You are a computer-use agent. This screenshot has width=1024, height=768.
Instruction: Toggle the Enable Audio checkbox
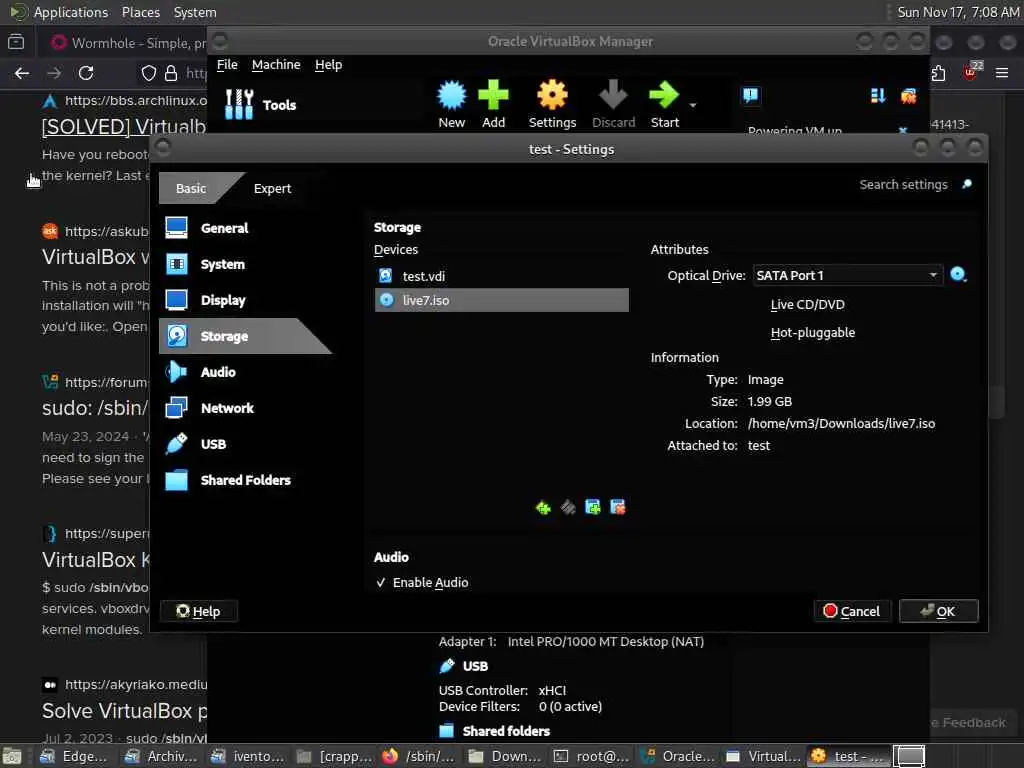(422, 582)
